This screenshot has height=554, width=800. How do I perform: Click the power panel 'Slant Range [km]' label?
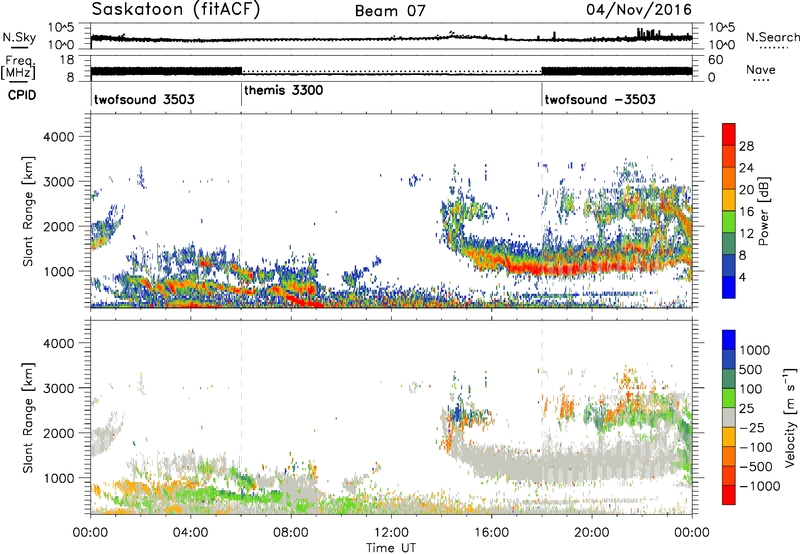(28, 211)
